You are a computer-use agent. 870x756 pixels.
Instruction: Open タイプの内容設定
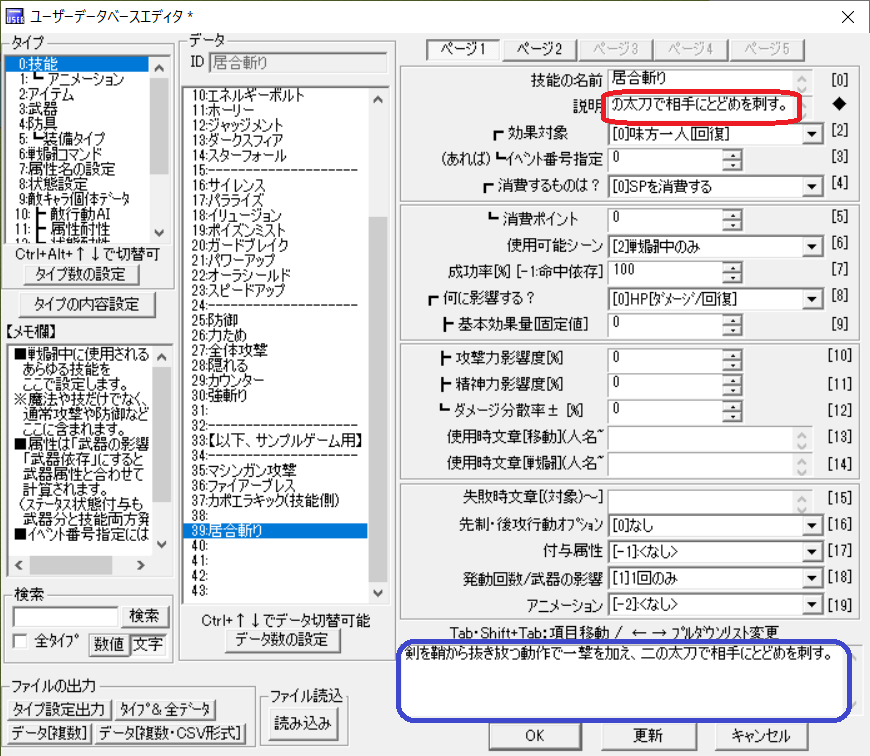pyautogui.click(x=87, y=304)
